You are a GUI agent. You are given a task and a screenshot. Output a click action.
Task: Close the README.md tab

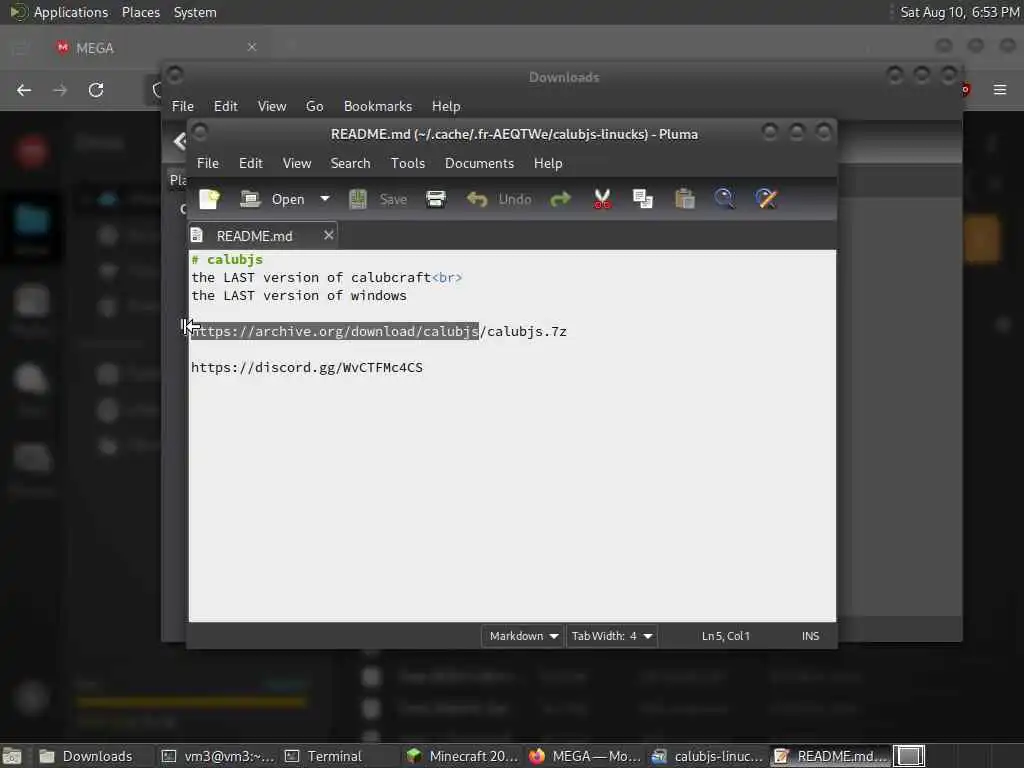pyautogui.click(x=328, y=234)
